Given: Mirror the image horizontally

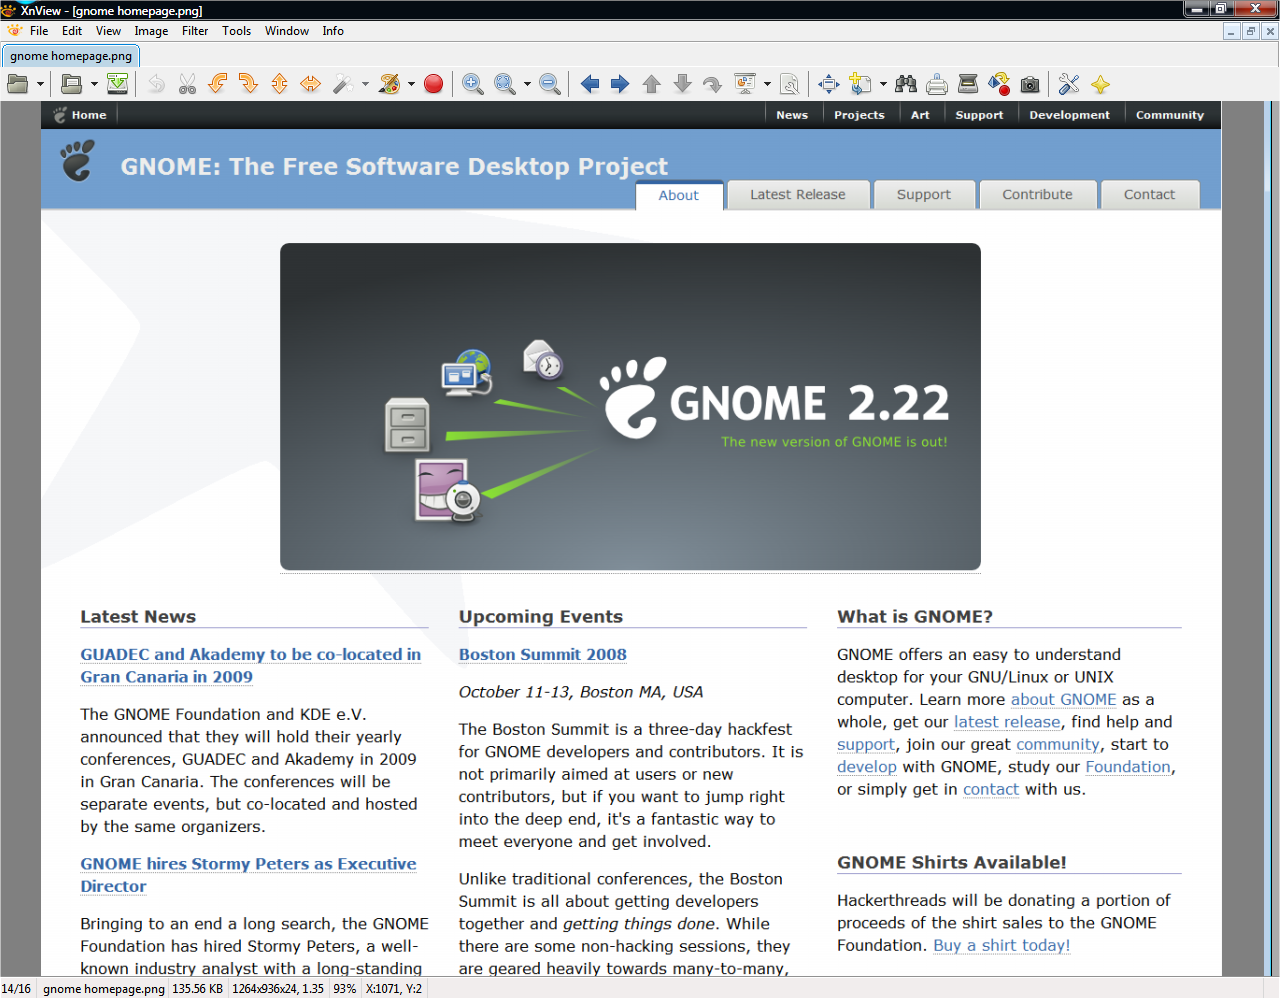Looking at the screenshot, I should [311, 84].
